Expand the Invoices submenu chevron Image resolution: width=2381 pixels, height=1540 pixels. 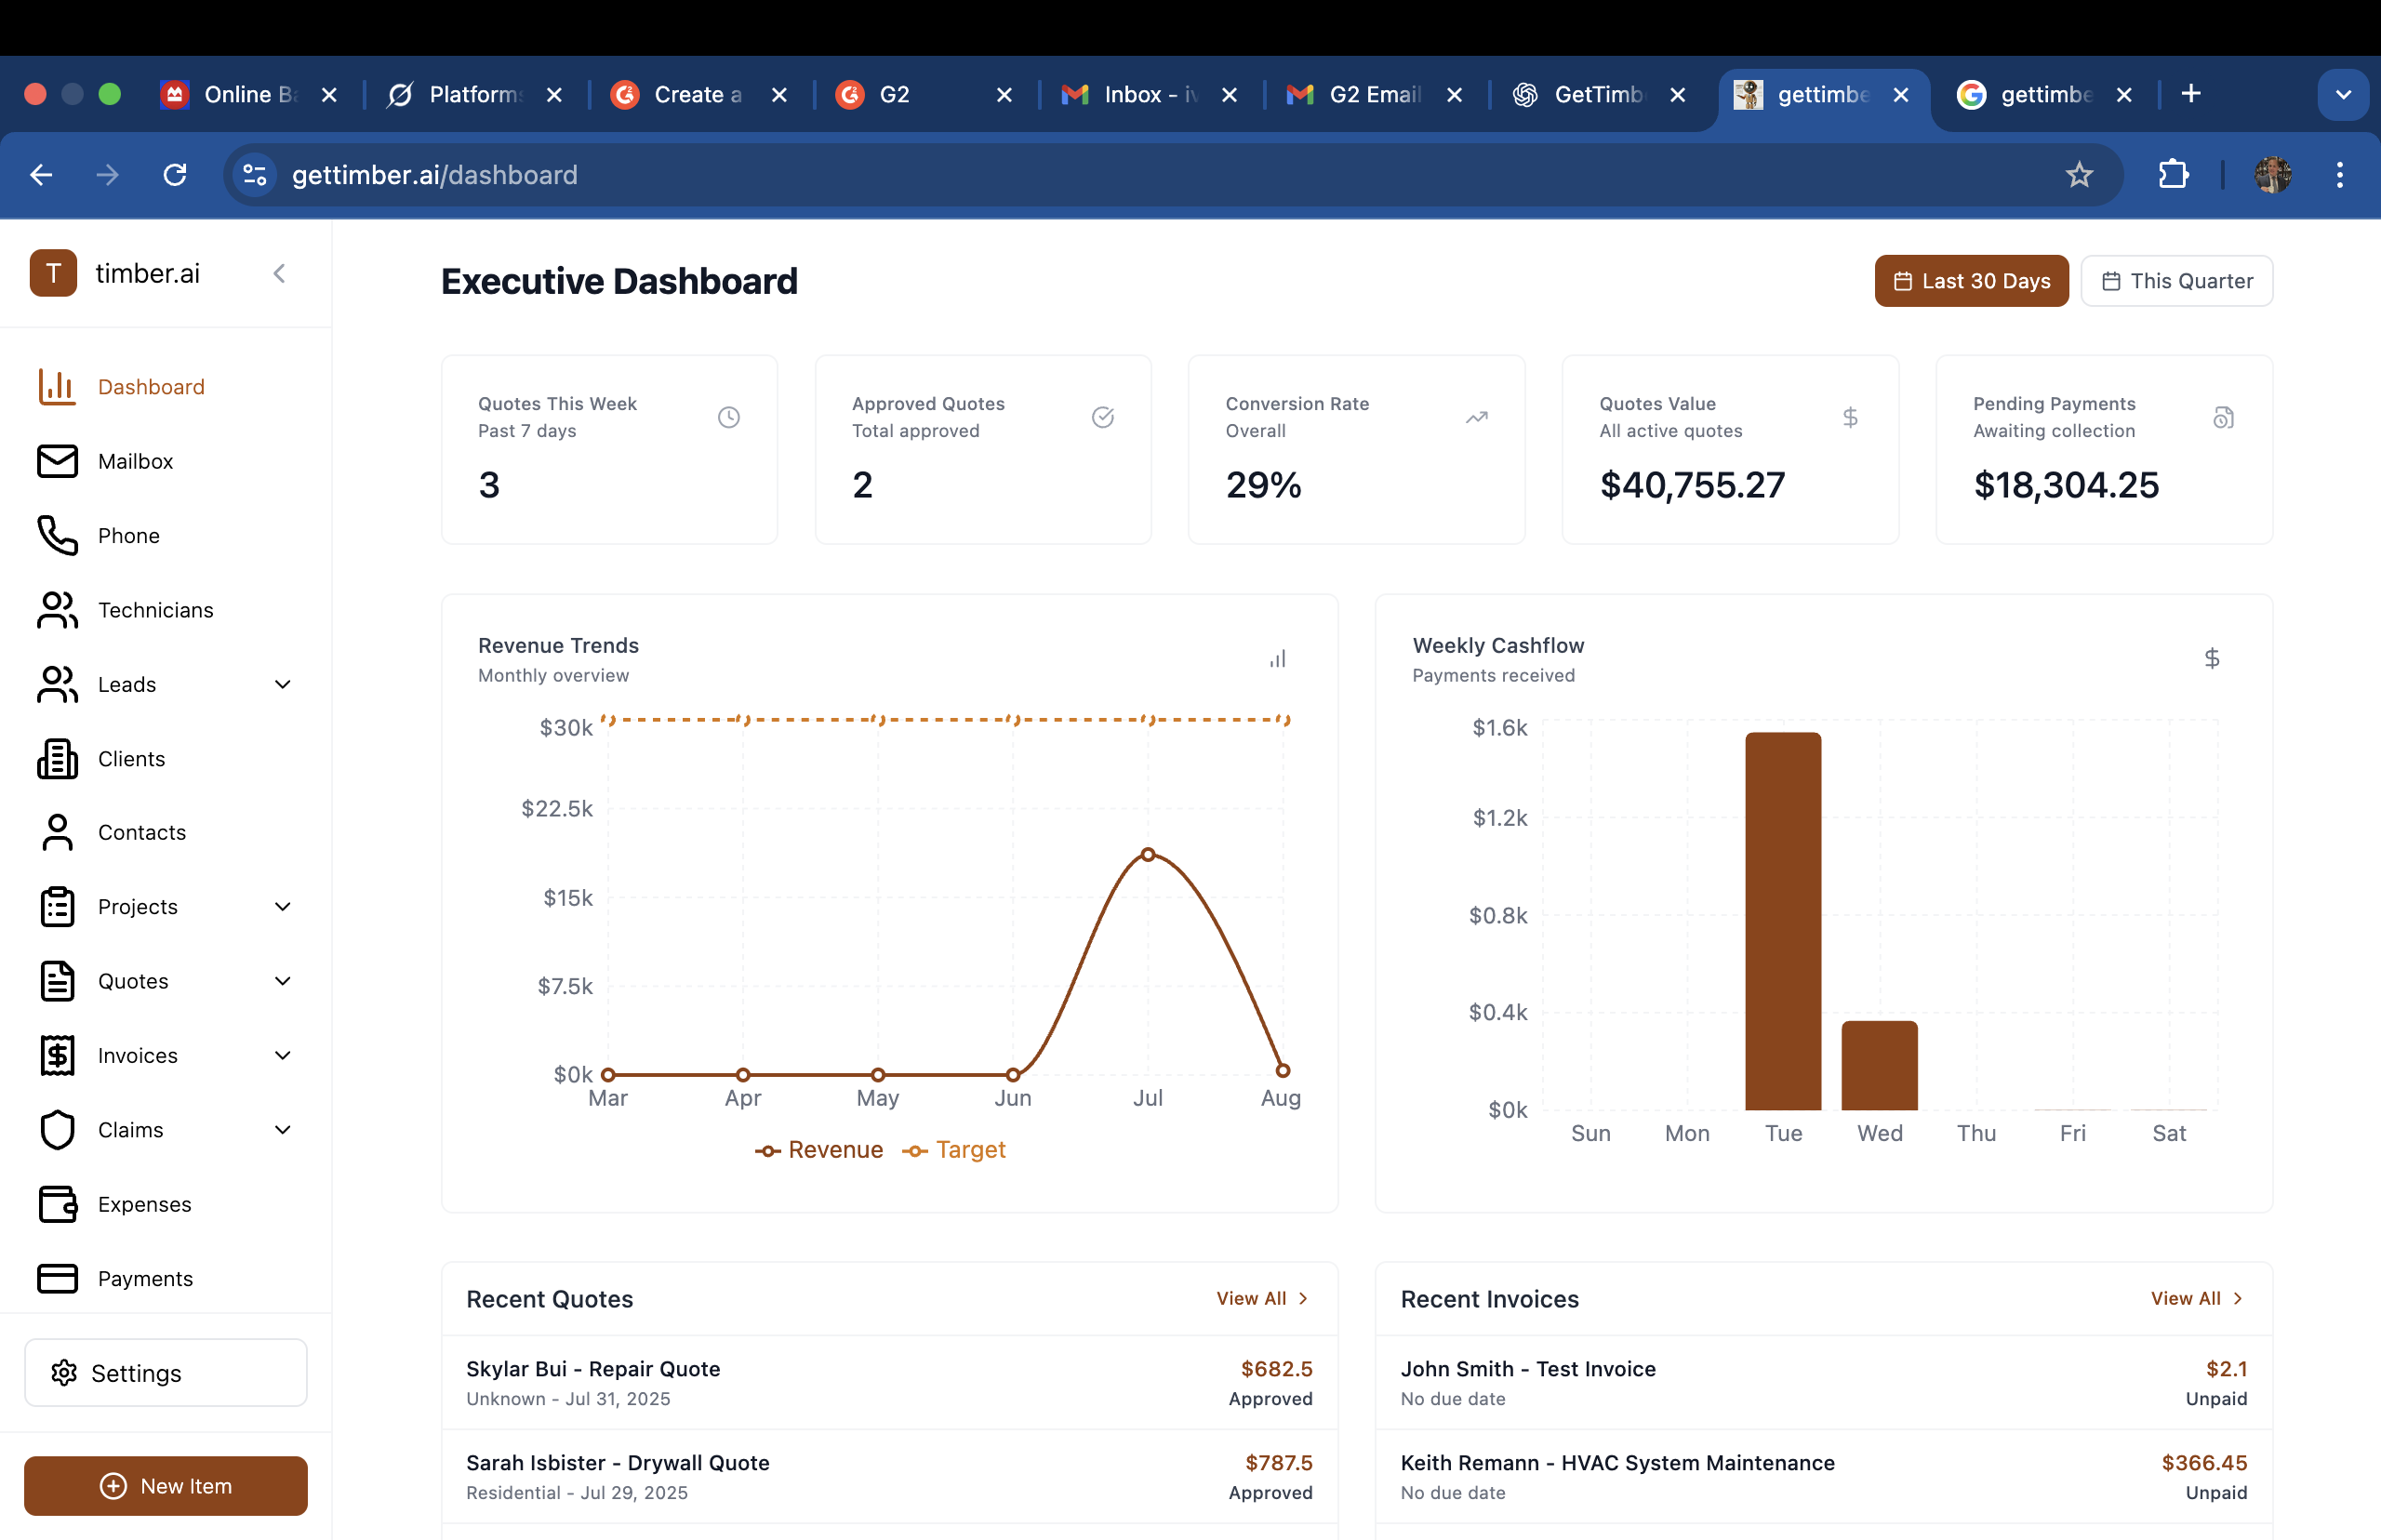[283, 1055]
